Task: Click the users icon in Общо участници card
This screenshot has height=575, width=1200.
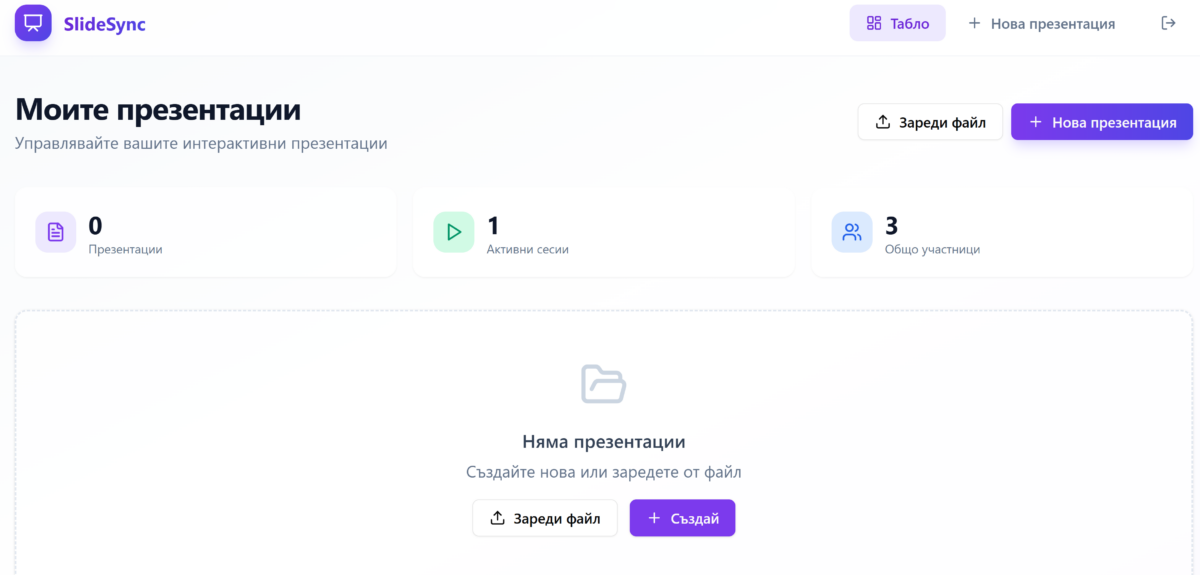Action: 852,232
